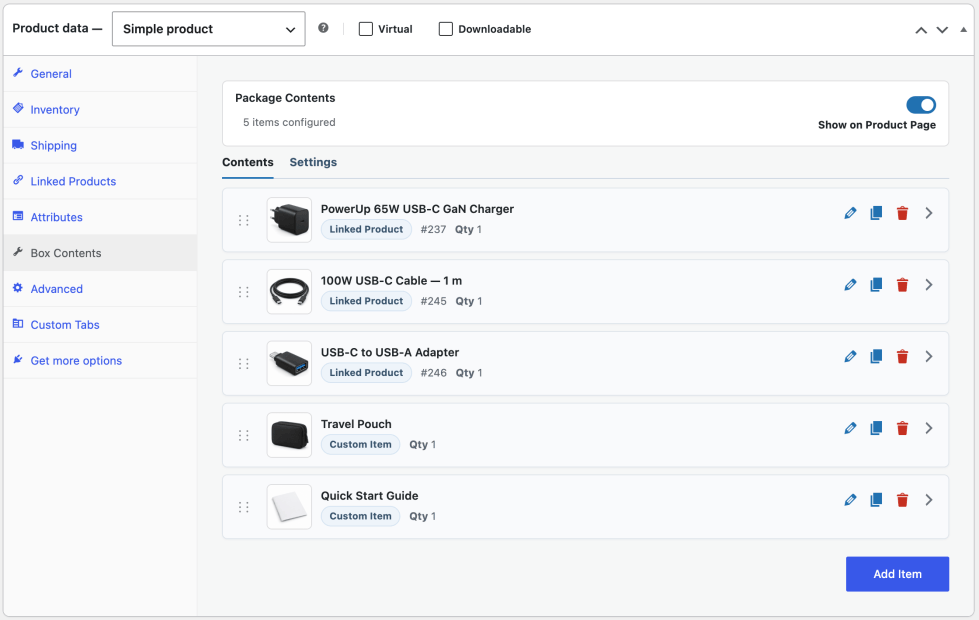Screen dimensions: 979x620
Task: Check the Downloadable checkbox
Action: pyautogui.click(x=446, y=29)
